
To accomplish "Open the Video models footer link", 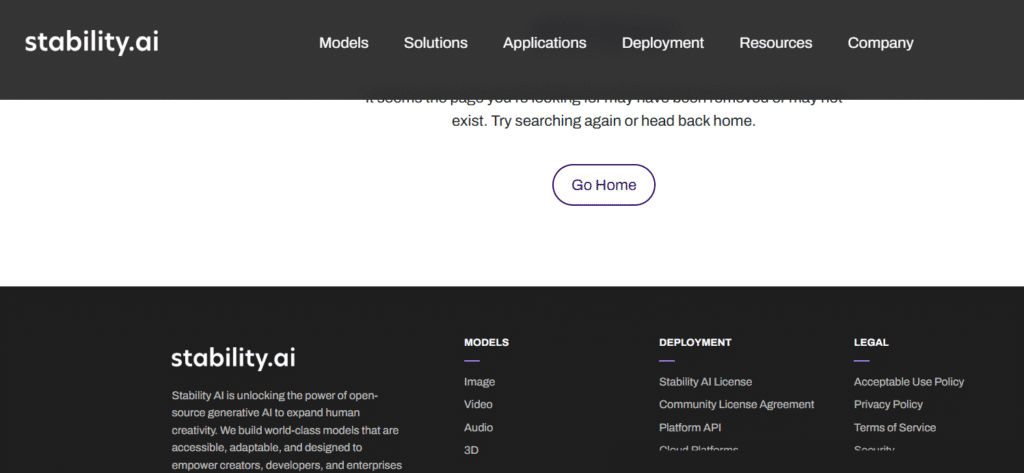I will click(478, 405).
